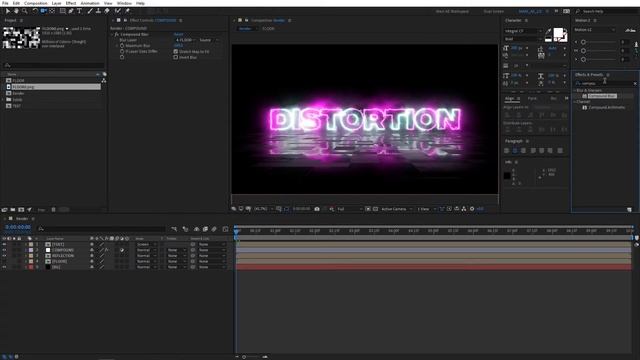Select the Type text tool

80,11
